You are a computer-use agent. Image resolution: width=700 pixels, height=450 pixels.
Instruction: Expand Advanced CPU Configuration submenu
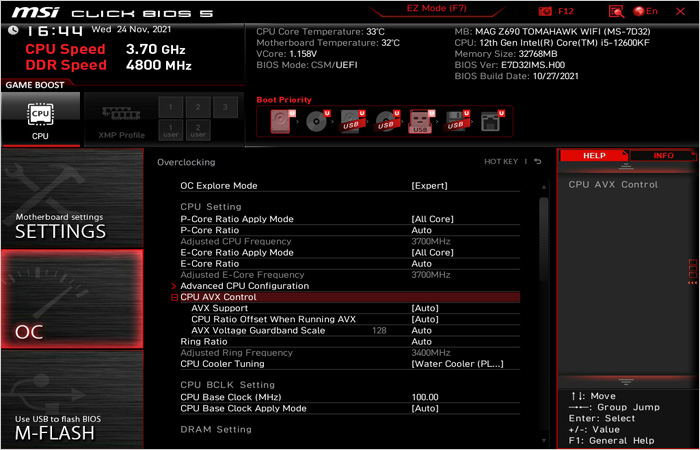click(x=244, y=286)
